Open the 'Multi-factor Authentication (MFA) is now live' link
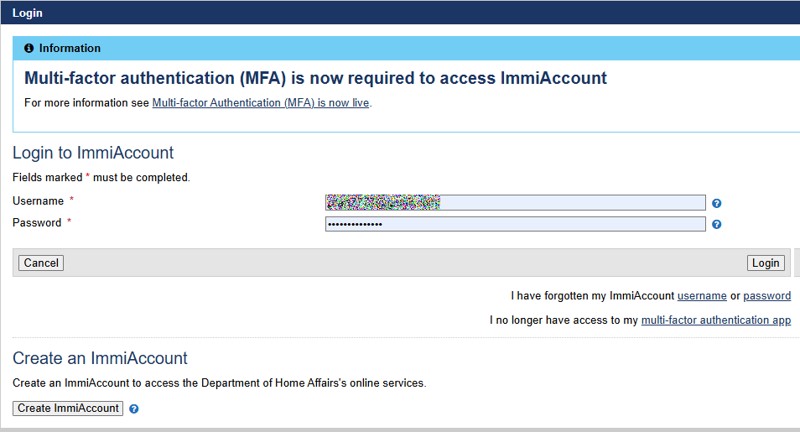Image resolution: width=800 pixels, height=432 pixels. (x=261, y=103)
